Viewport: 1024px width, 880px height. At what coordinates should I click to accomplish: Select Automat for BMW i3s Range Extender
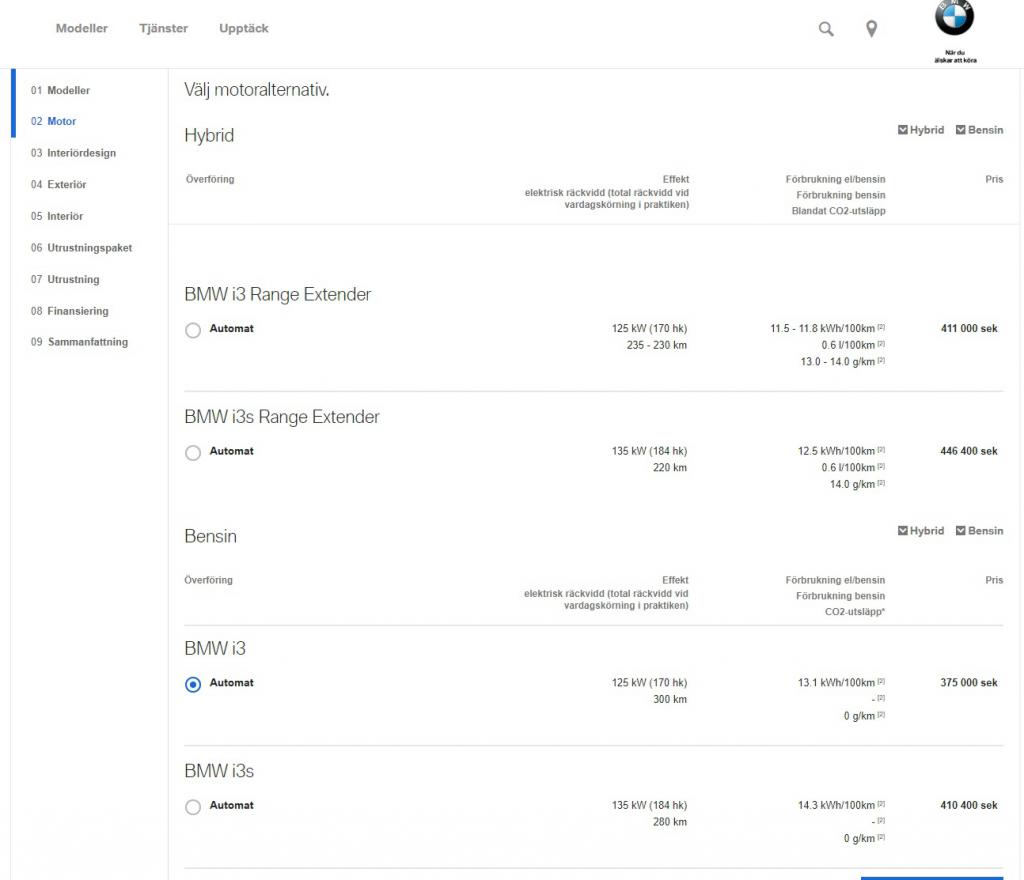(x=193, y=453)
